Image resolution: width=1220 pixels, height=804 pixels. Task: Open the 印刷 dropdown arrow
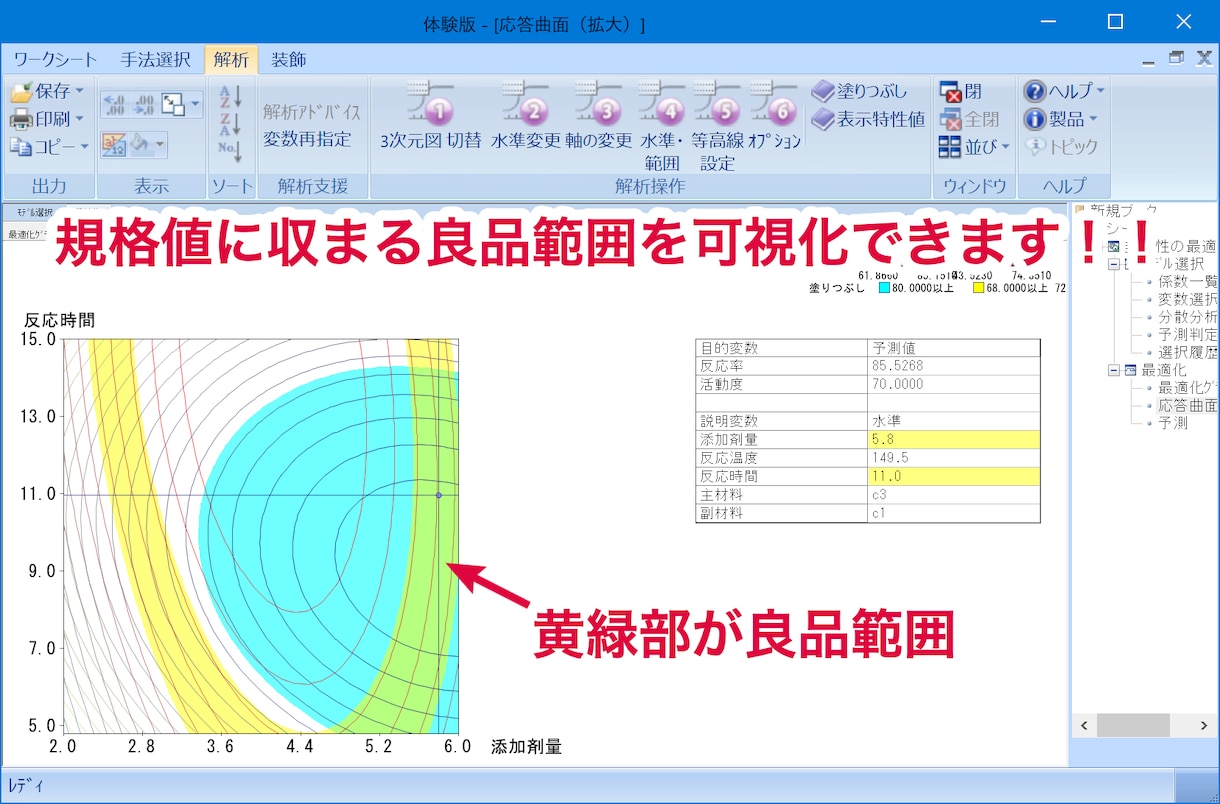click(79, 119)
